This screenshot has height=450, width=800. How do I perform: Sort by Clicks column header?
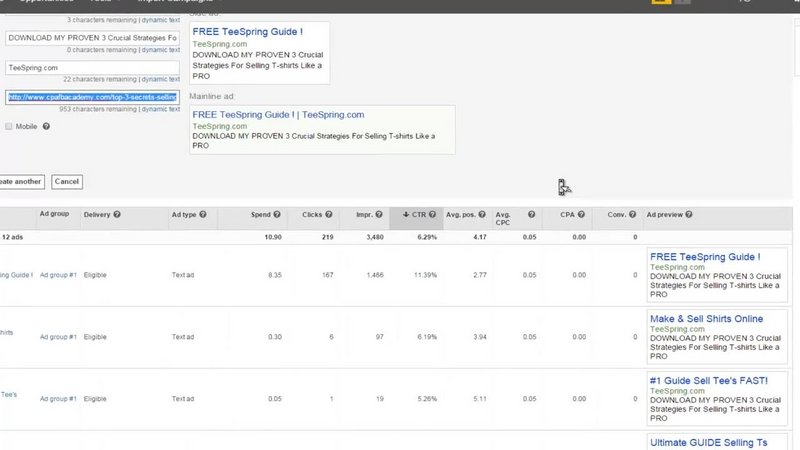[312, 214]
